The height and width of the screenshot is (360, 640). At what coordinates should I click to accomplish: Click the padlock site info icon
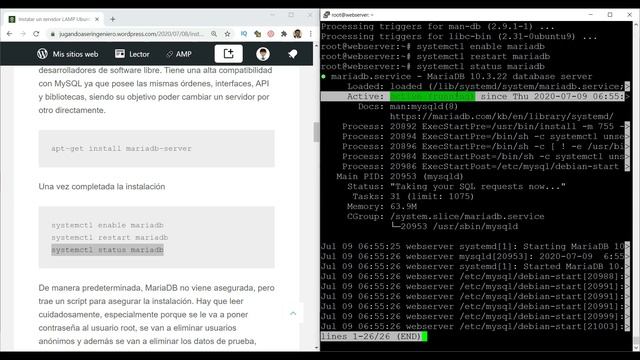[52, 34]
